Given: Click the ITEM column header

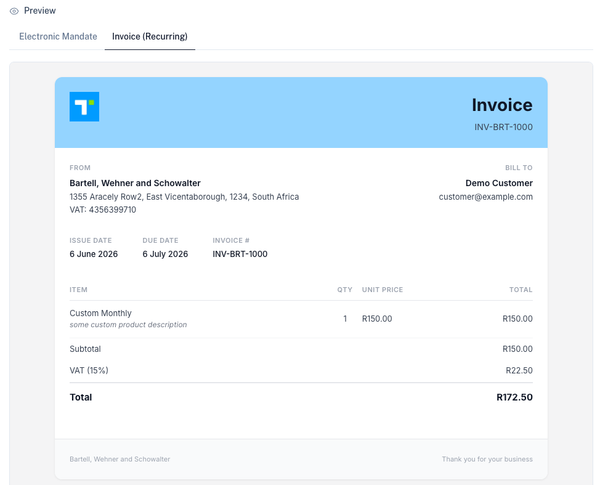Looking at the screenshot, I should (x=78, y=290).
